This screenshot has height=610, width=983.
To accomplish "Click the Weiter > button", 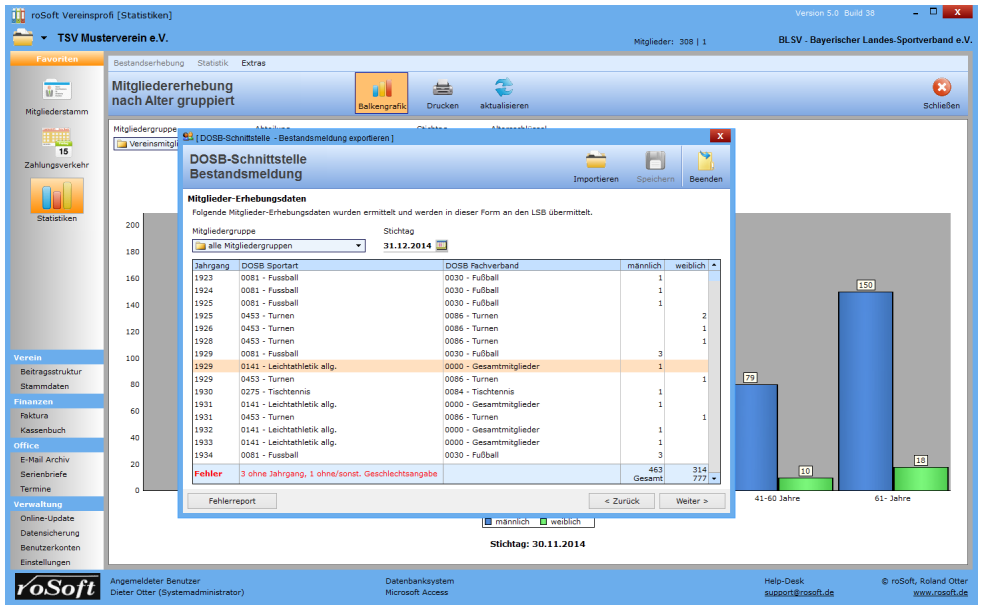I will 691,500.
